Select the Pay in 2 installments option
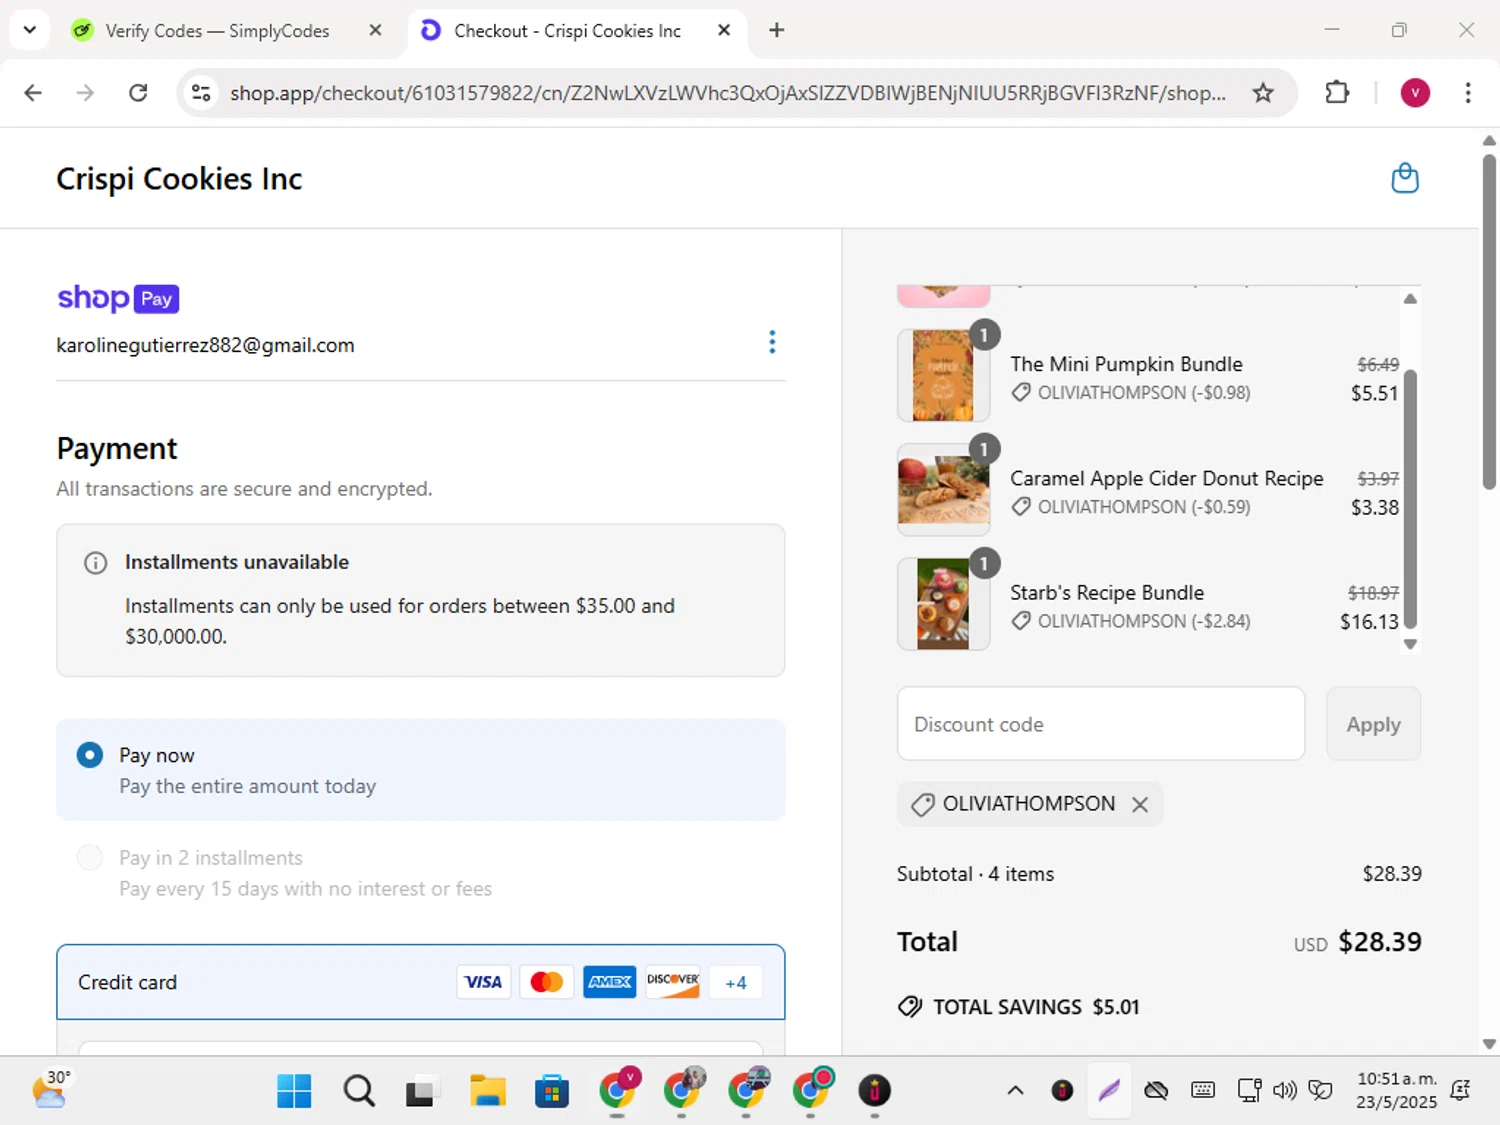1500x1125 pixels. click(x=90, y=858)
